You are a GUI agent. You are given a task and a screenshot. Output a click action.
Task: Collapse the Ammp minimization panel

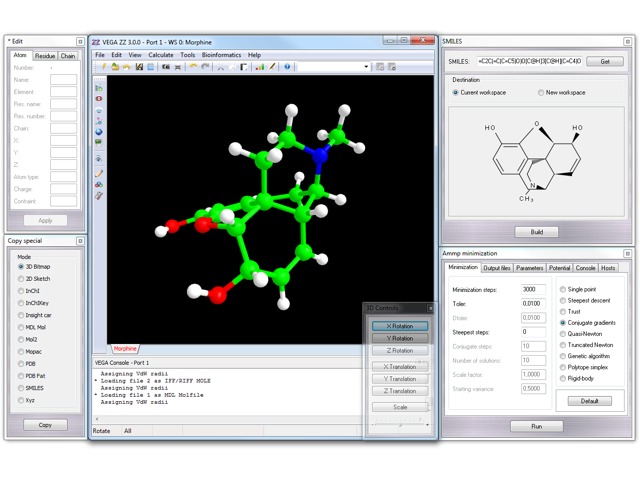click(x=627, y=254)
